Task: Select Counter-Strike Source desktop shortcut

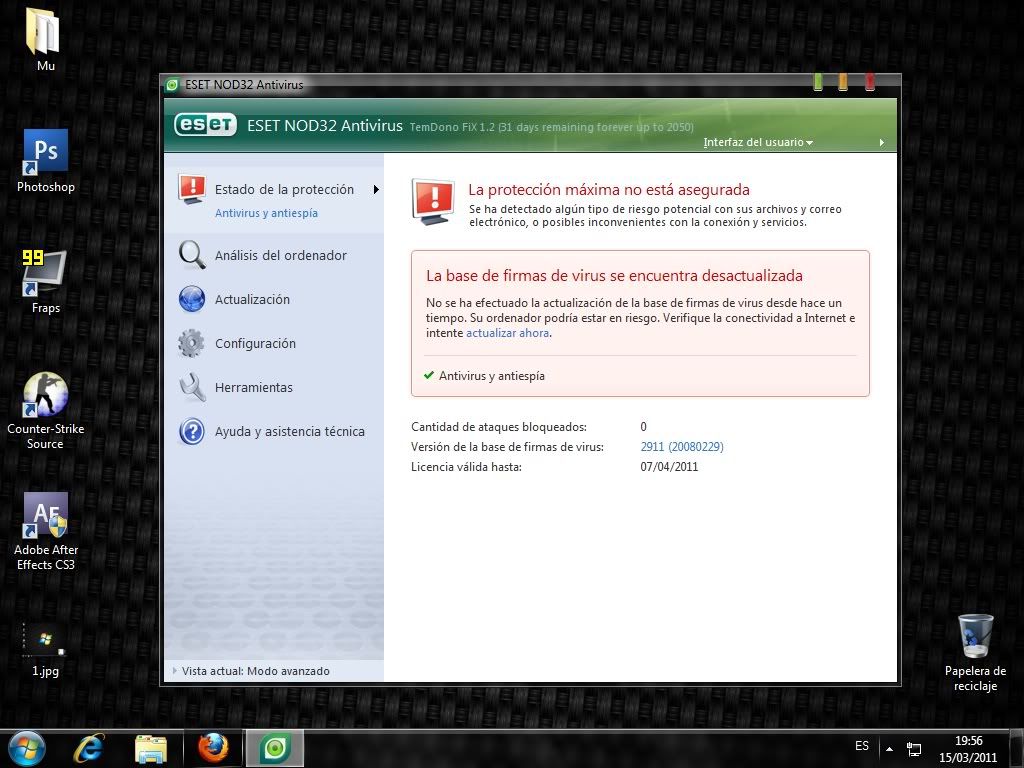Action: pyautogui.click(x=45, y=411)
